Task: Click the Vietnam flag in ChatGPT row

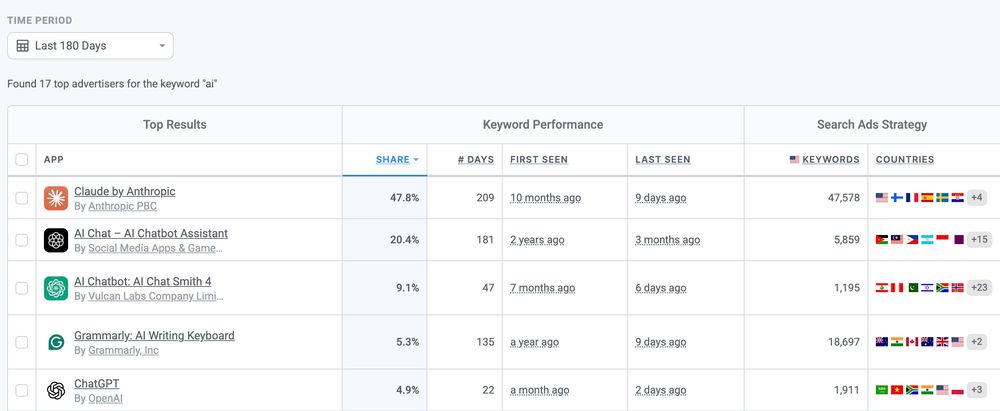Action: click(x=897, y=389)
